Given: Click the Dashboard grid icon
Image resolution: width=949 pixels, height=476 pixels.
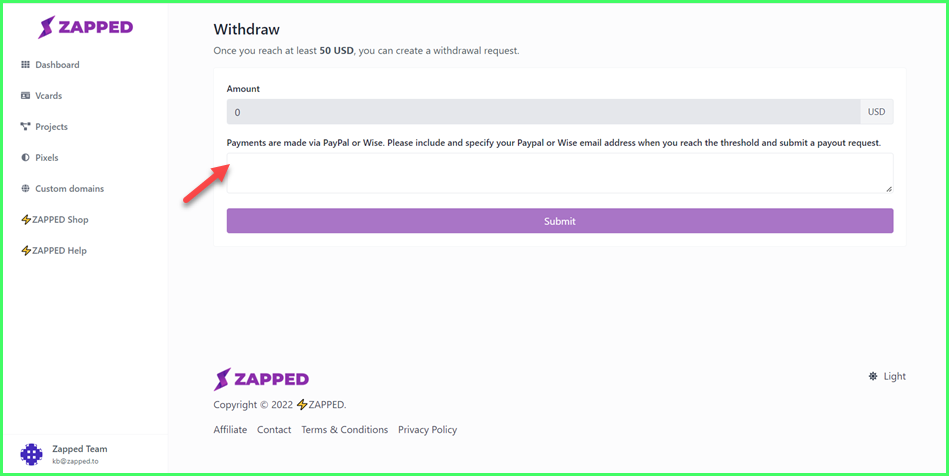Looking at the screenshot, I should click(25, 65).
